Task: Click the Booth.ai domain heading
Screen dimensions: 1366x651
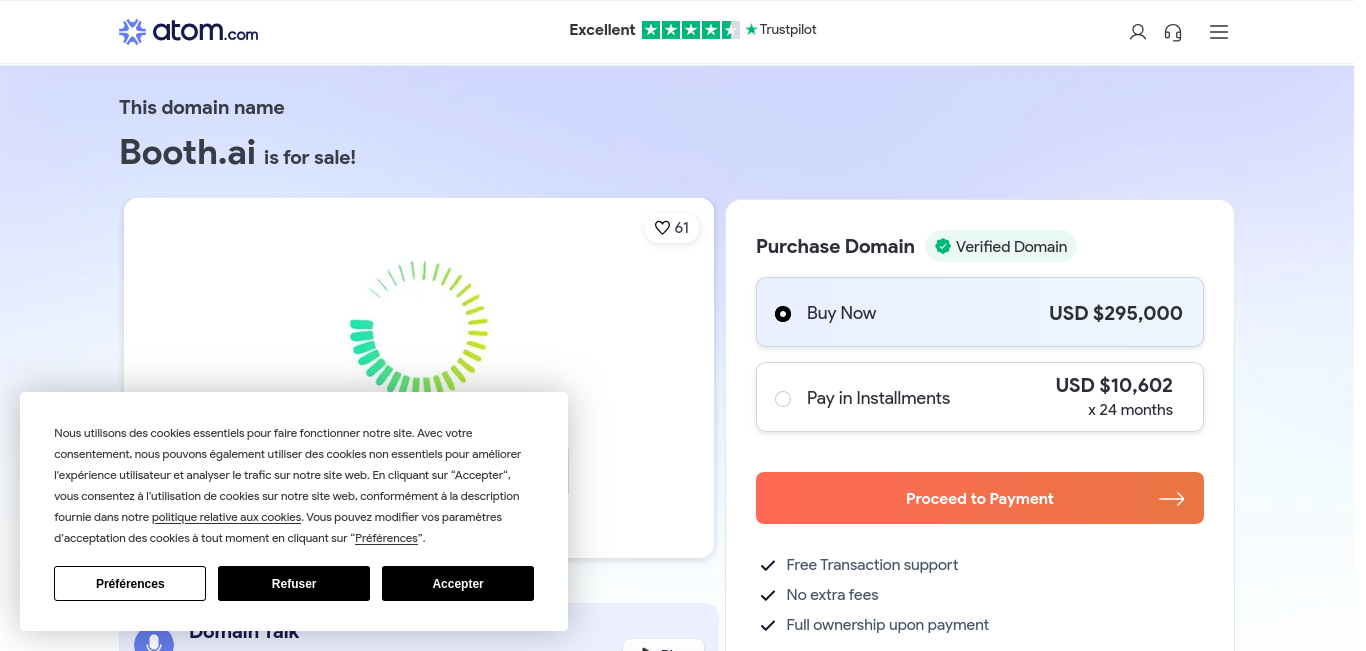Action: point(188,152)
